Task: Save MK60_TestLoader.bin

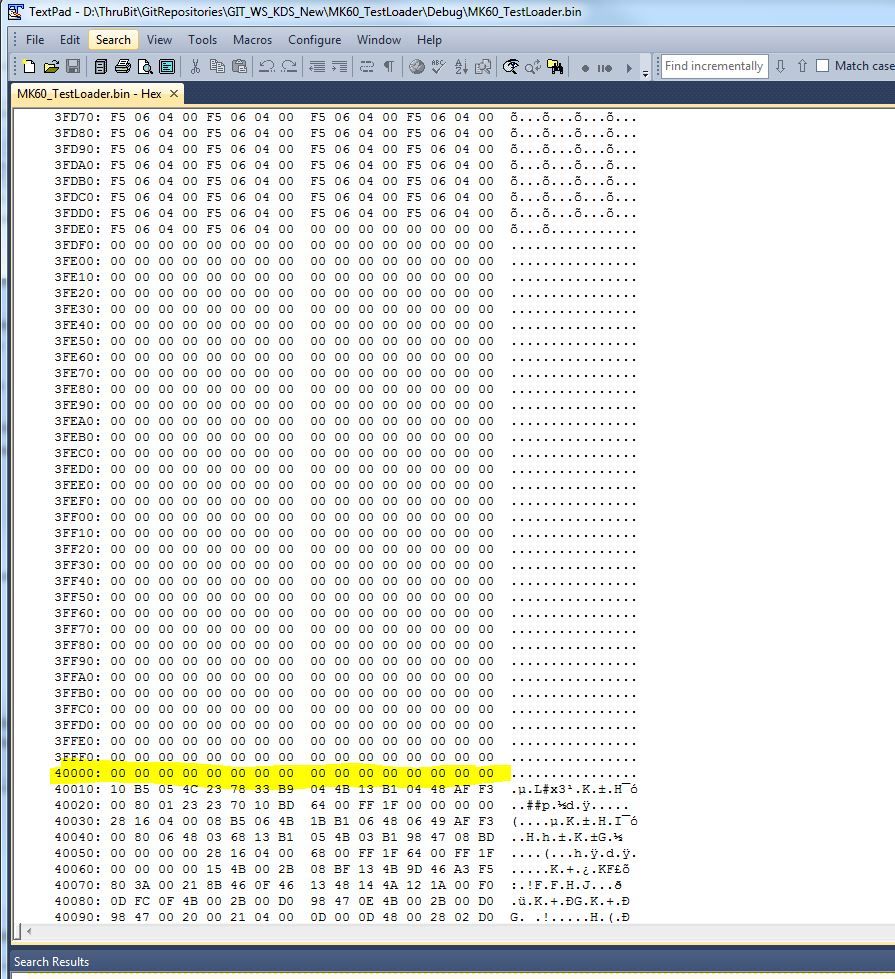Action: (72, 67)
